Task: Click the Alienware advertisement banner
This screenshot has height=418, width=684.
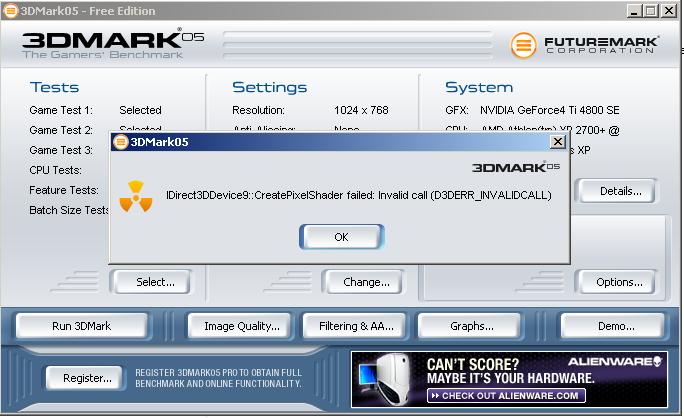Action: coord(509,380)
